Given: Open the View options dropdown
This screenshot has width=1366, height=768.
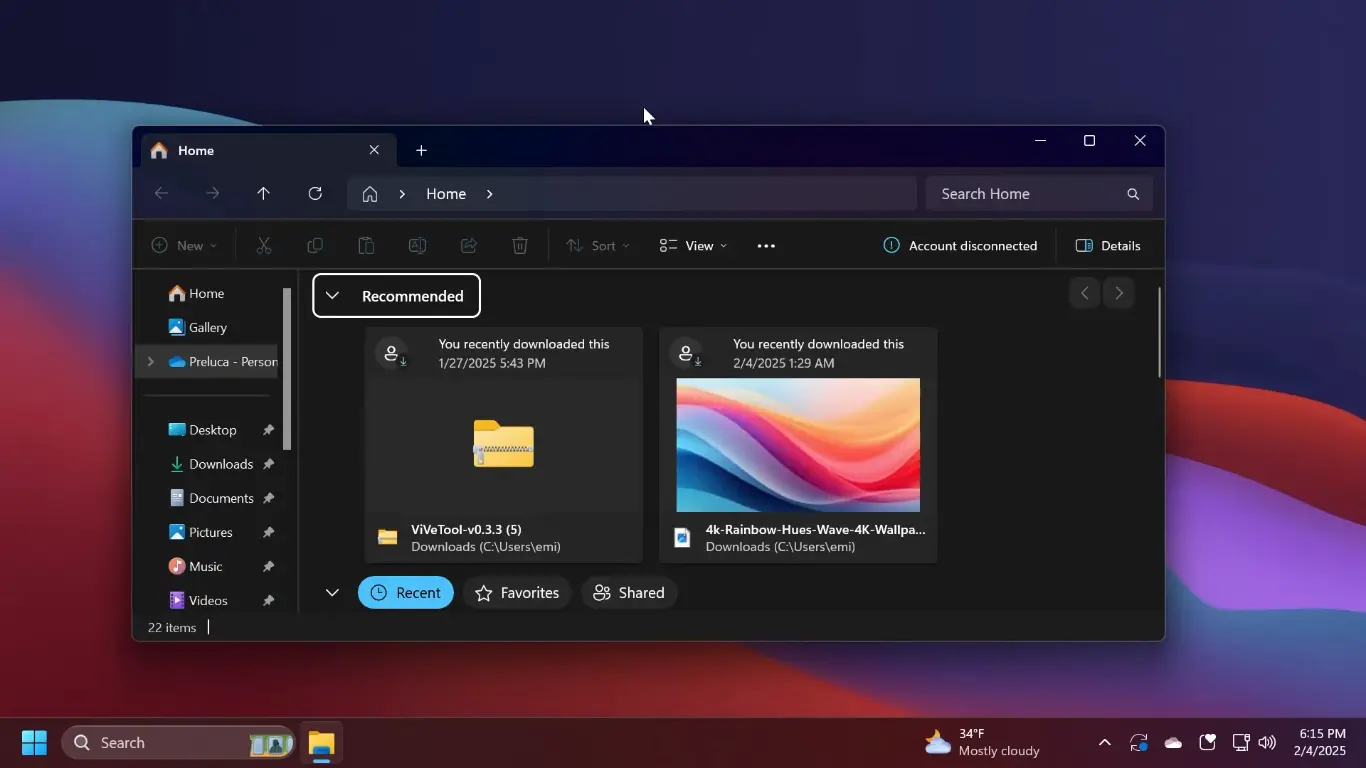Looking at the screenshot, I should coord(693,246).
